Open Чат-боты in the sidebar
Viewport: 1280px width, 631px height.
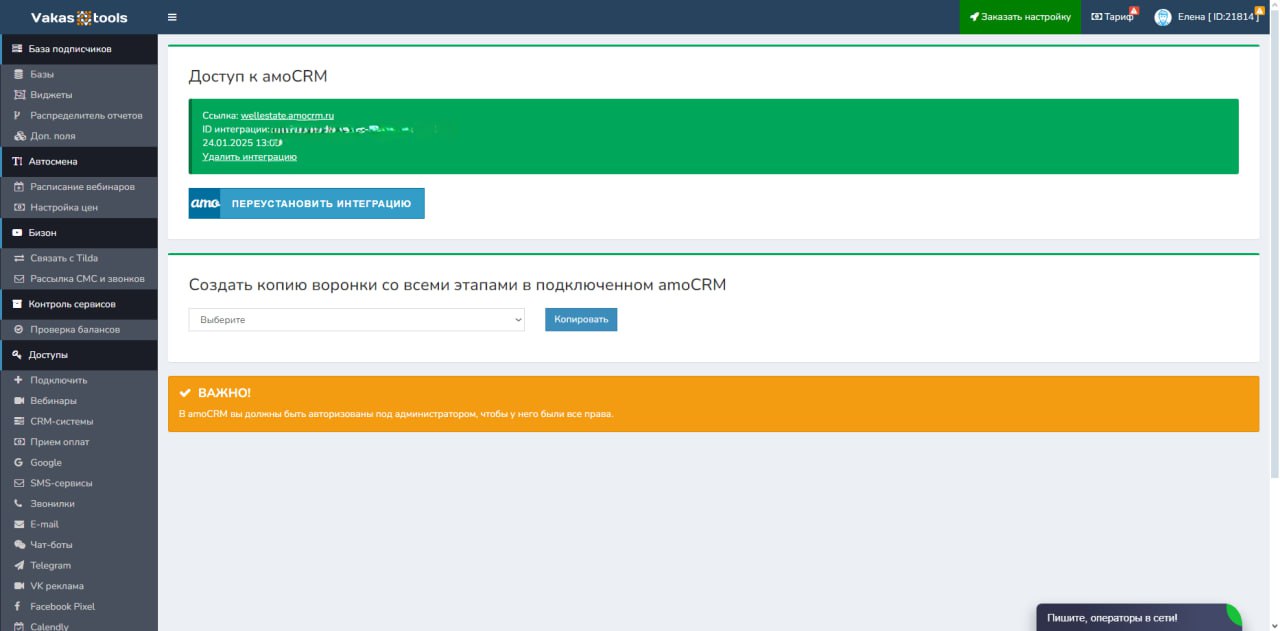51,545
